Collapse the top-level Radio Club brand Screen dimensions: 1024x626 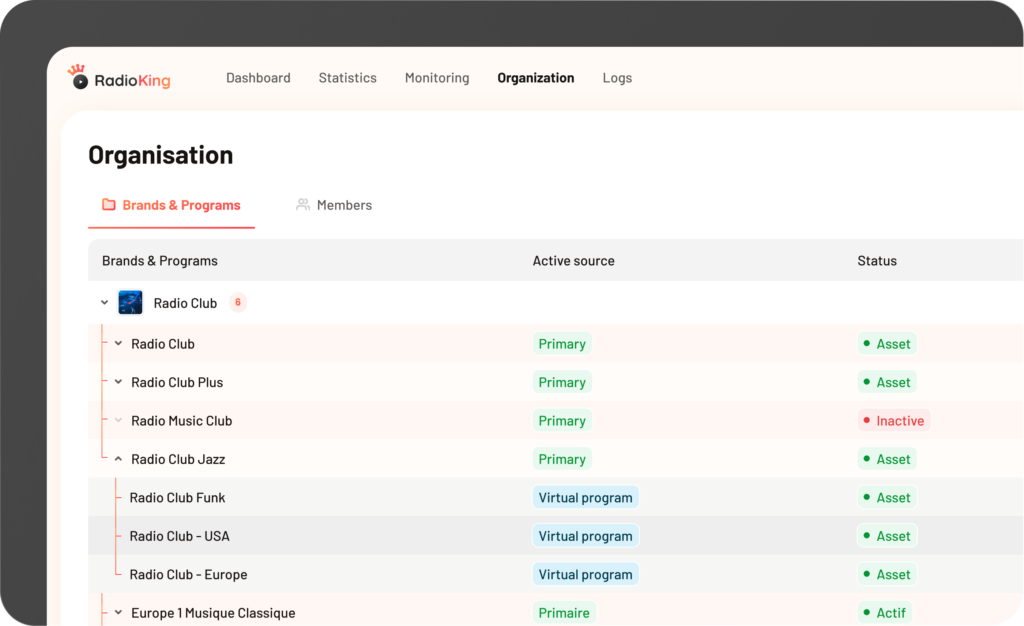[105, 303]
